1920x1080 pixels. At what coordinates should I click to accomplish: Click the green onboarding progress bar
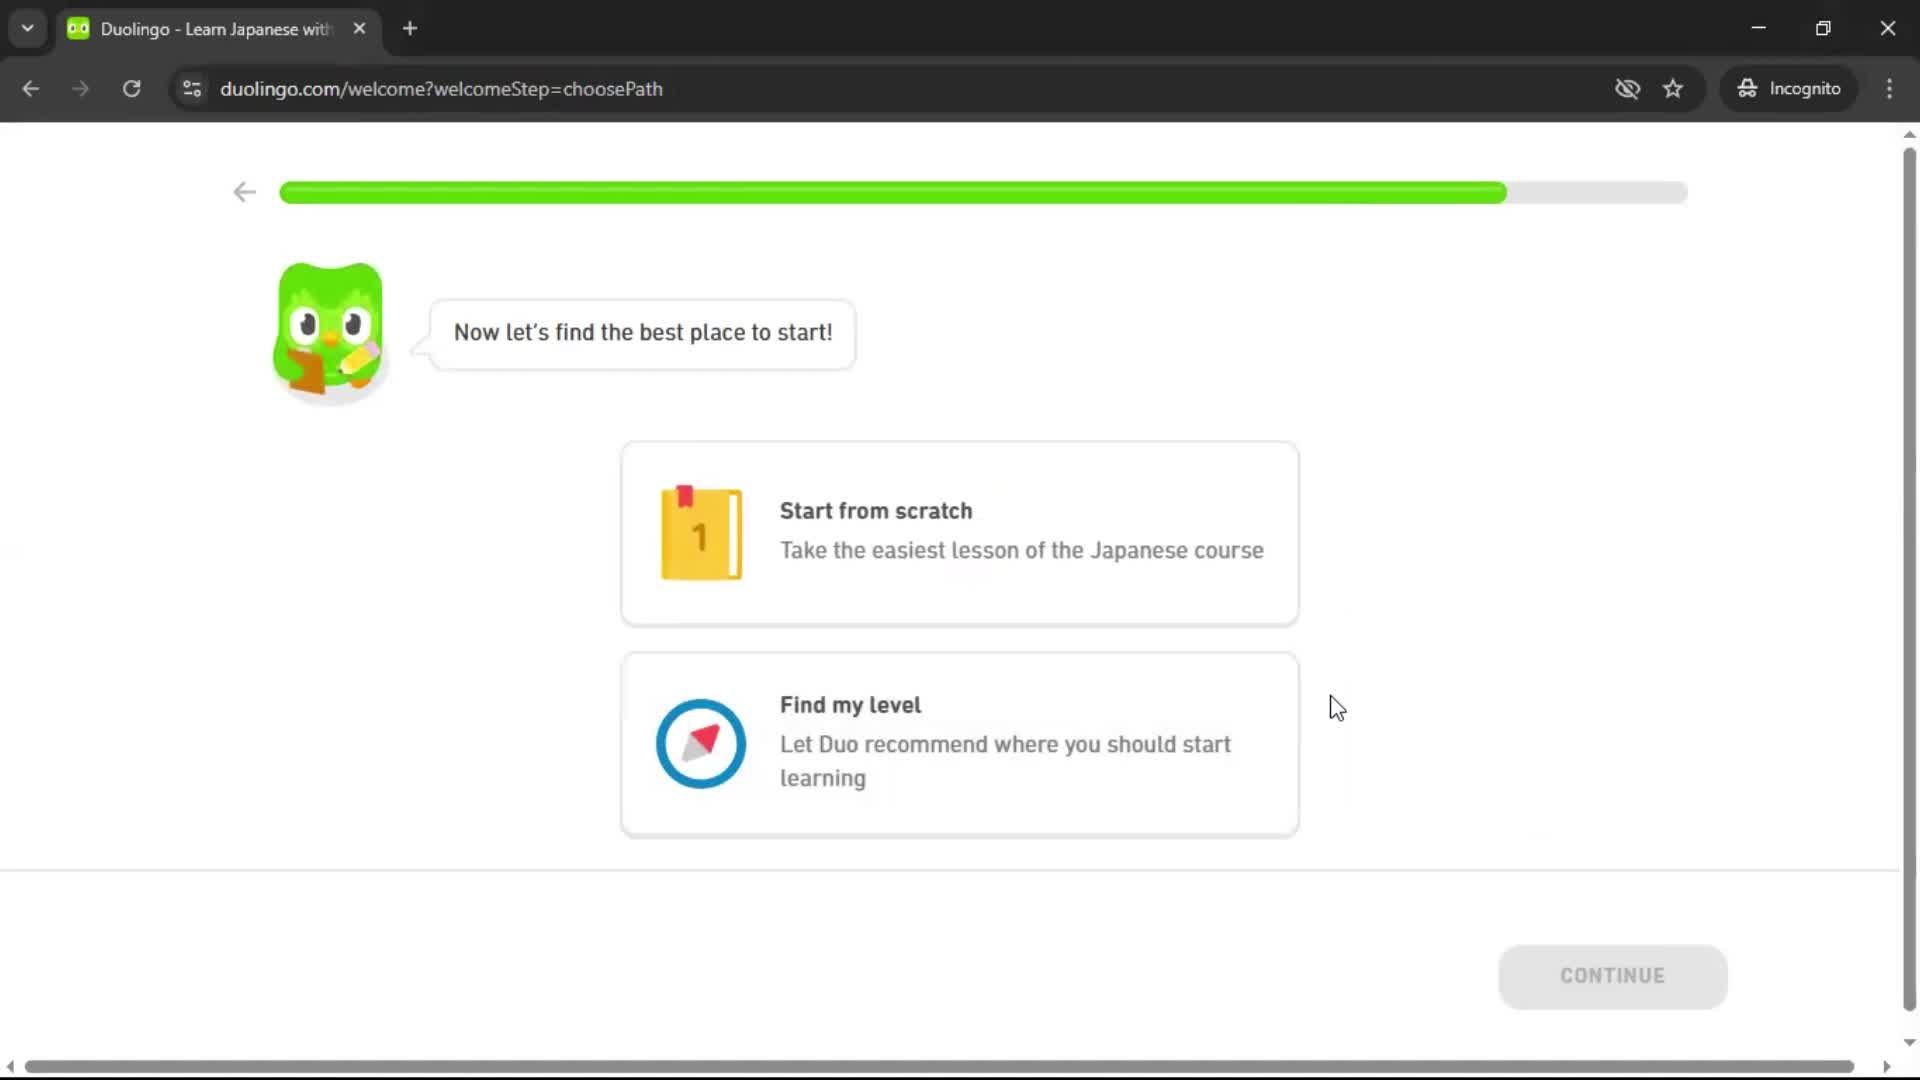click(890, 192)
